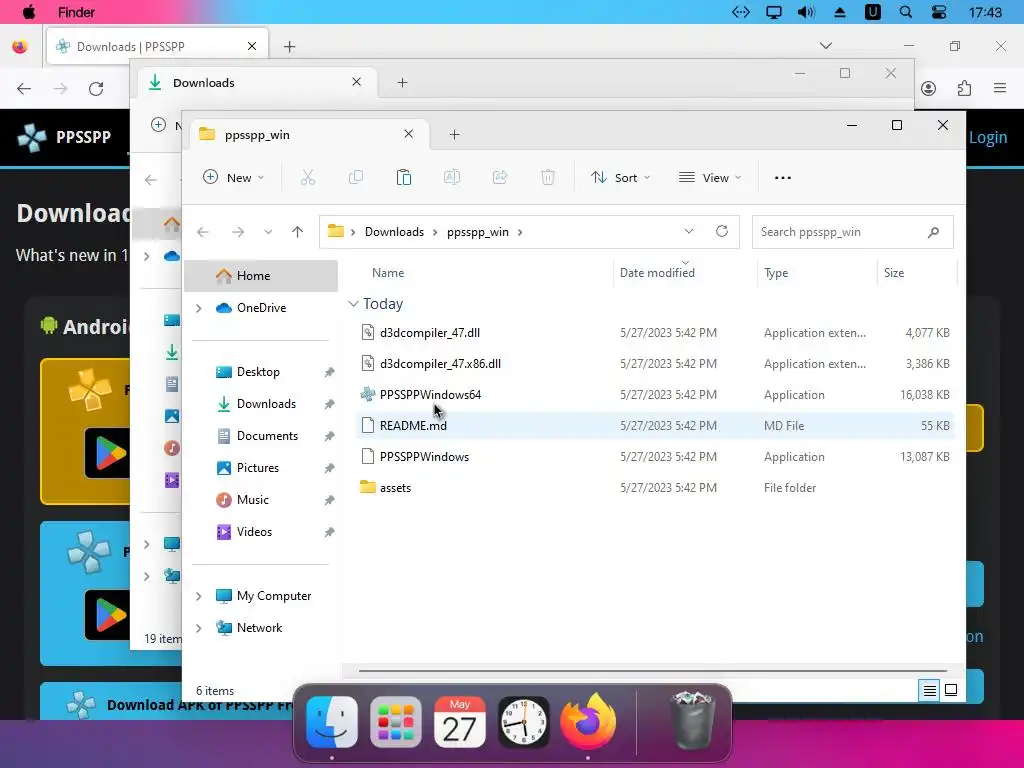
Task: Open Trash from the dock
Action: pos(692,721)
